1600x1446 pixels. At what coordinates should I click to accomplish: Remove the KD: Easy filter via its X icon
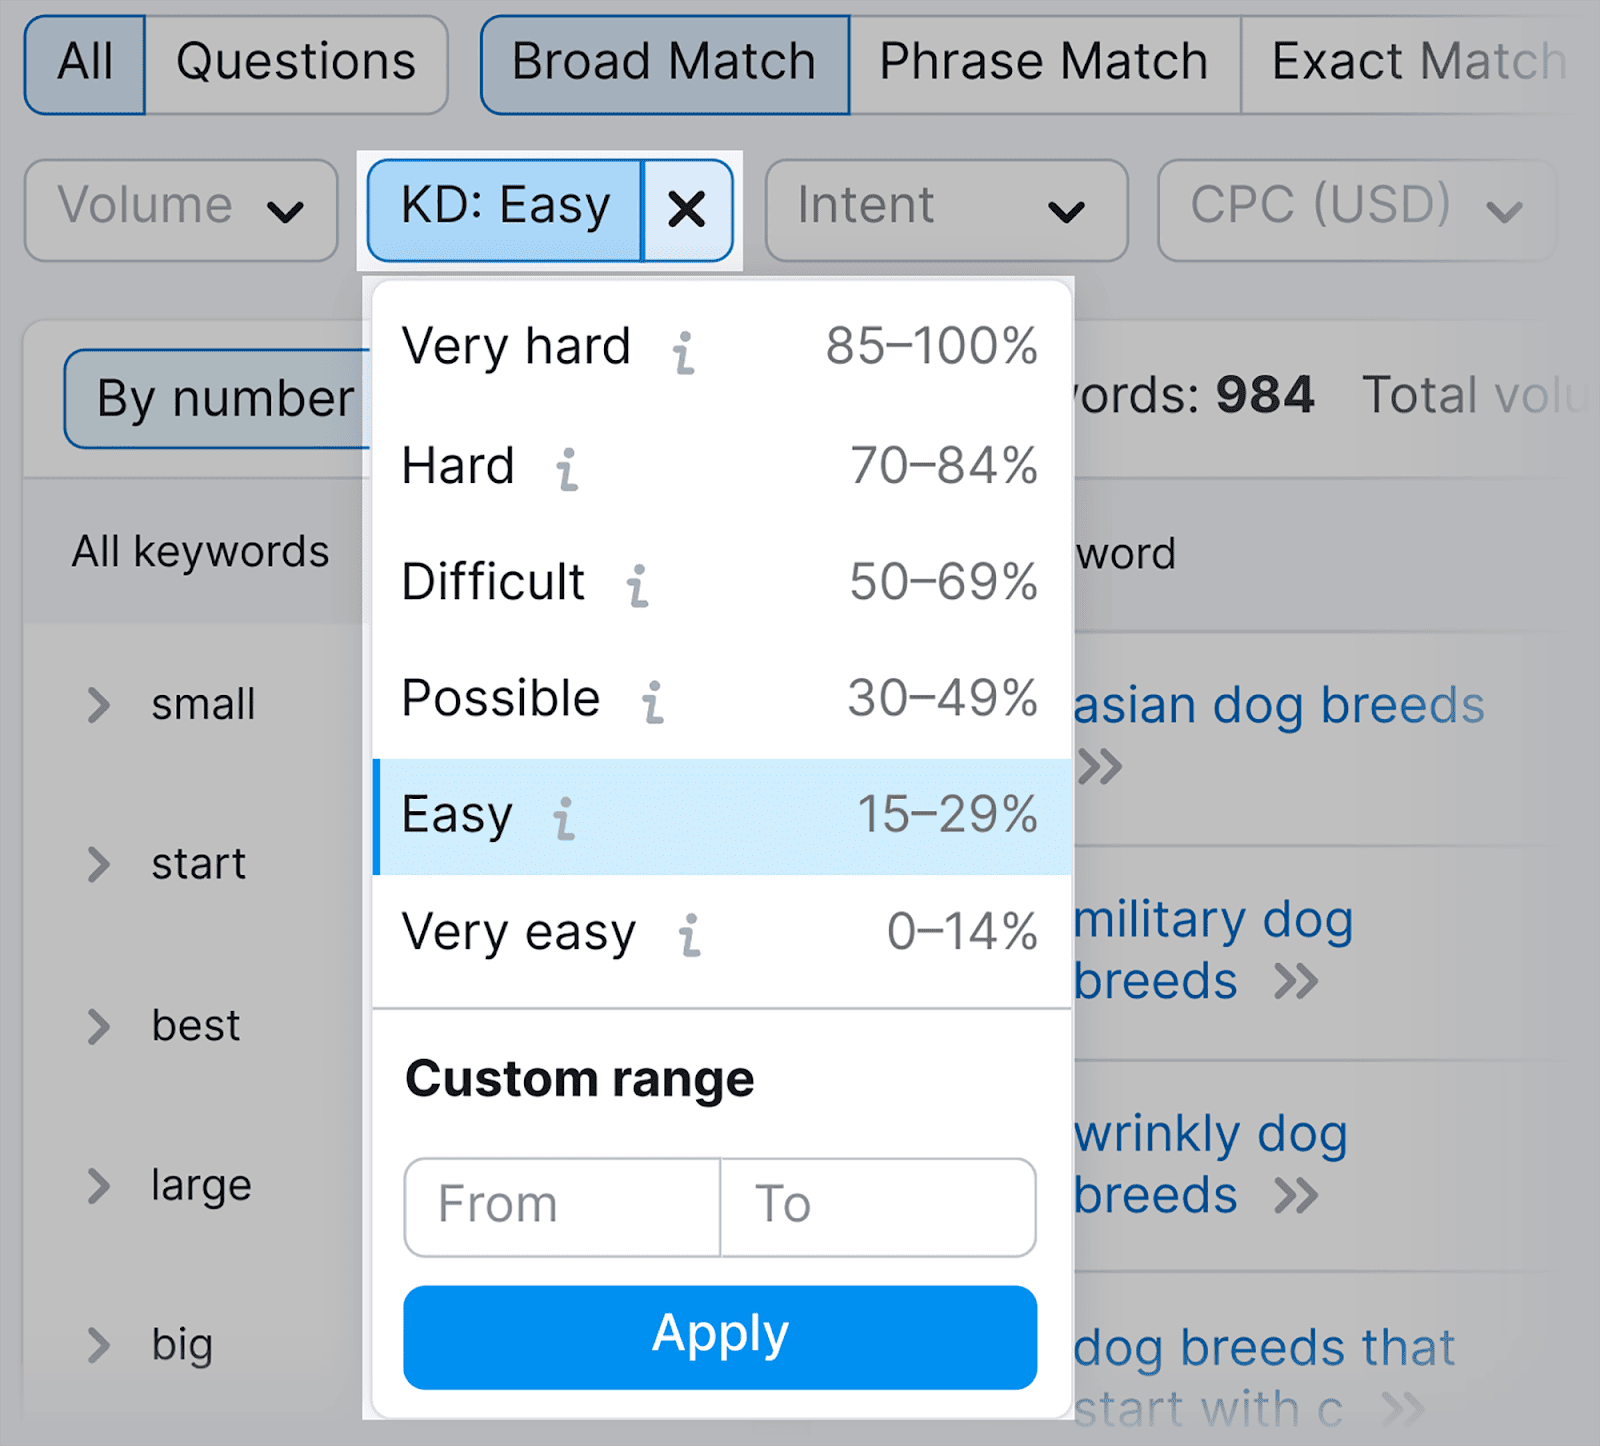coord(687,209)
